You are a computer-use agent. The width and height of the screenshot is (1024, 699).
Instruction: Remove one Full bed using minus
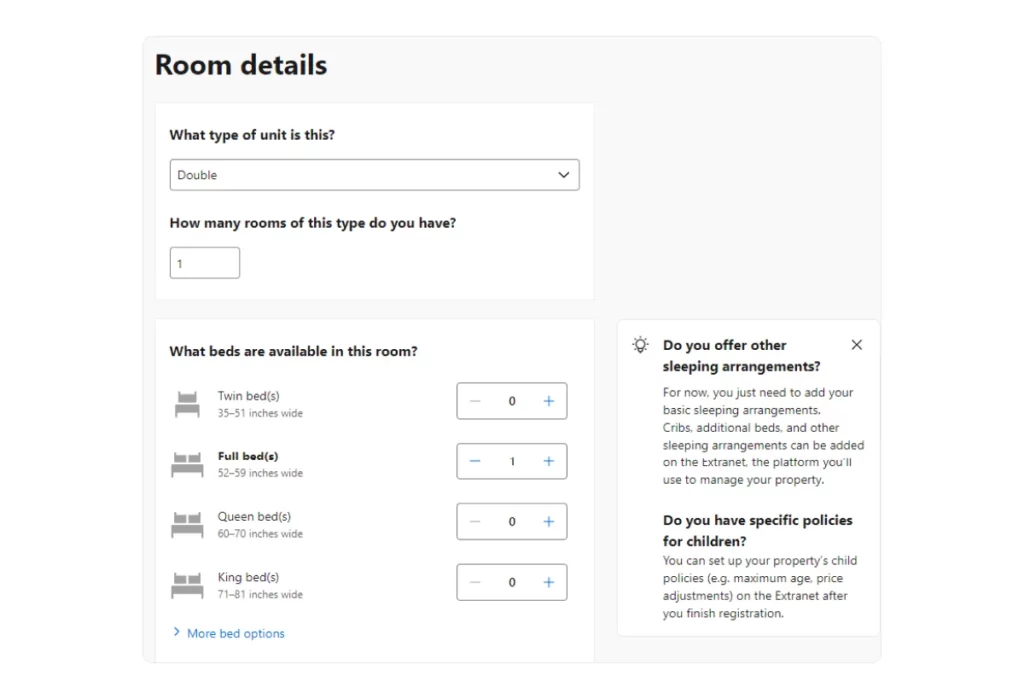pyautogui.click(x=475, y=461)
